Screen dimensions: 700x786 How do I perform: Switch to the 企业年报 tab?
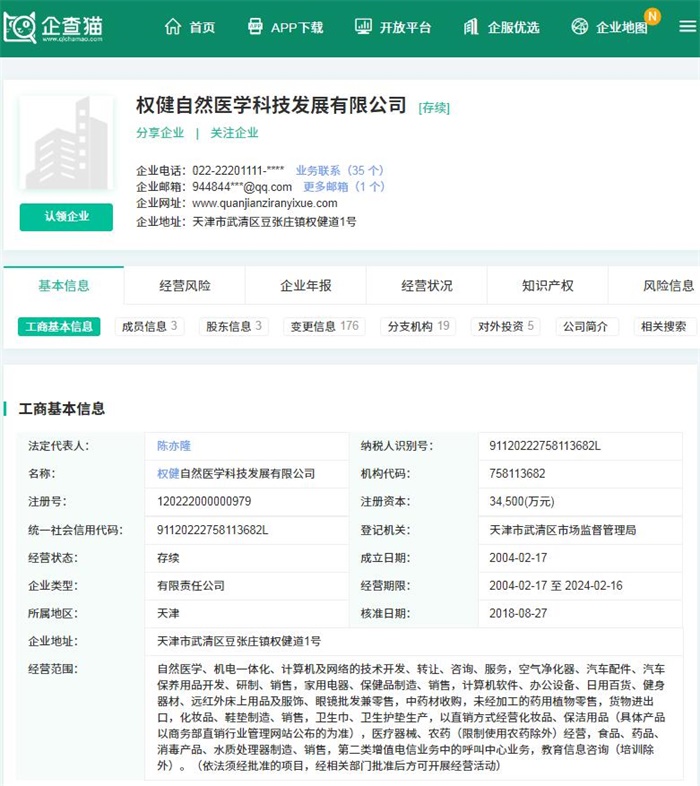click(x=306, y=285)
